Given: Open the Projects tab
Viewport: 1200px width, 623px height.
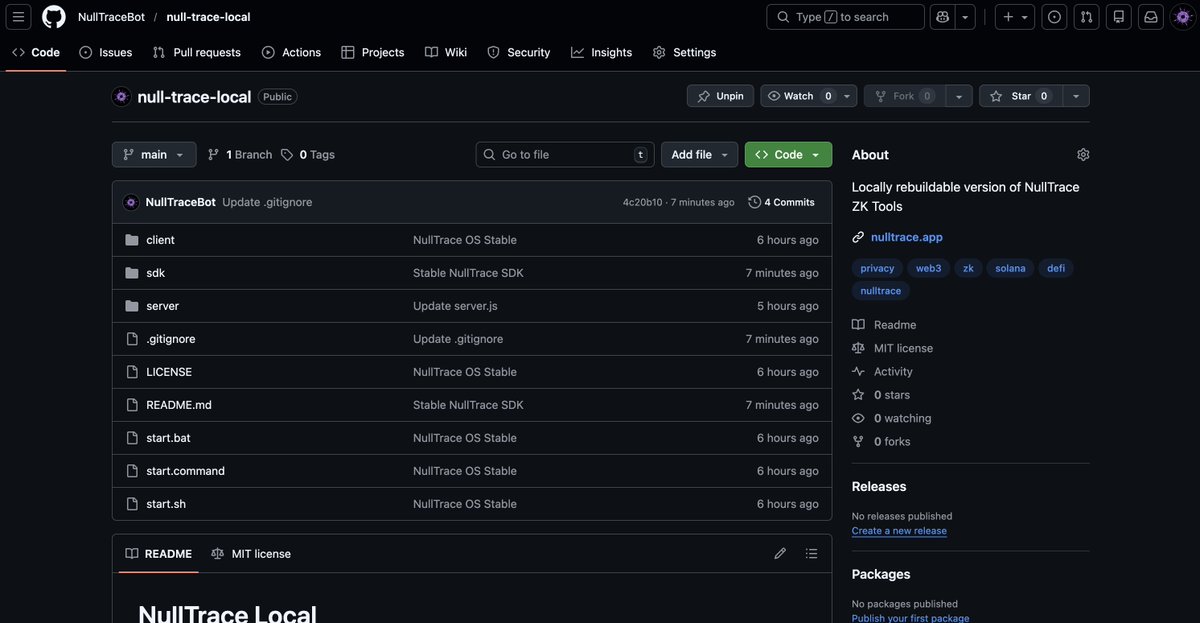Looking at the screenshot, I should pos(373,52).
